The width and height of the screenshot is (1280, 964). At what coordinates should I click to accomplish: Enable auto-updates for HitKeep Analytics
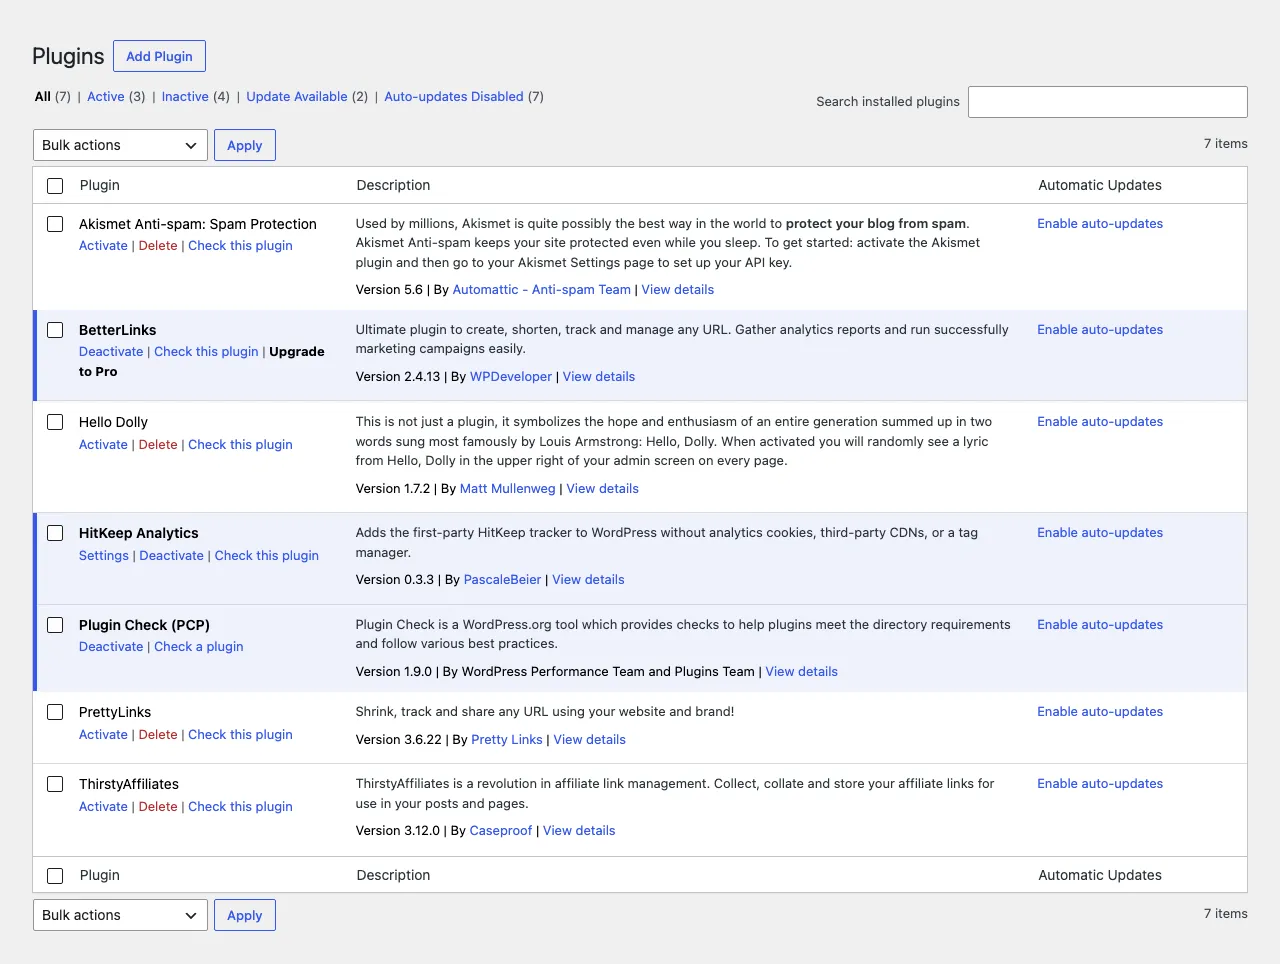pyautogui.click(x=1100, y=533)
